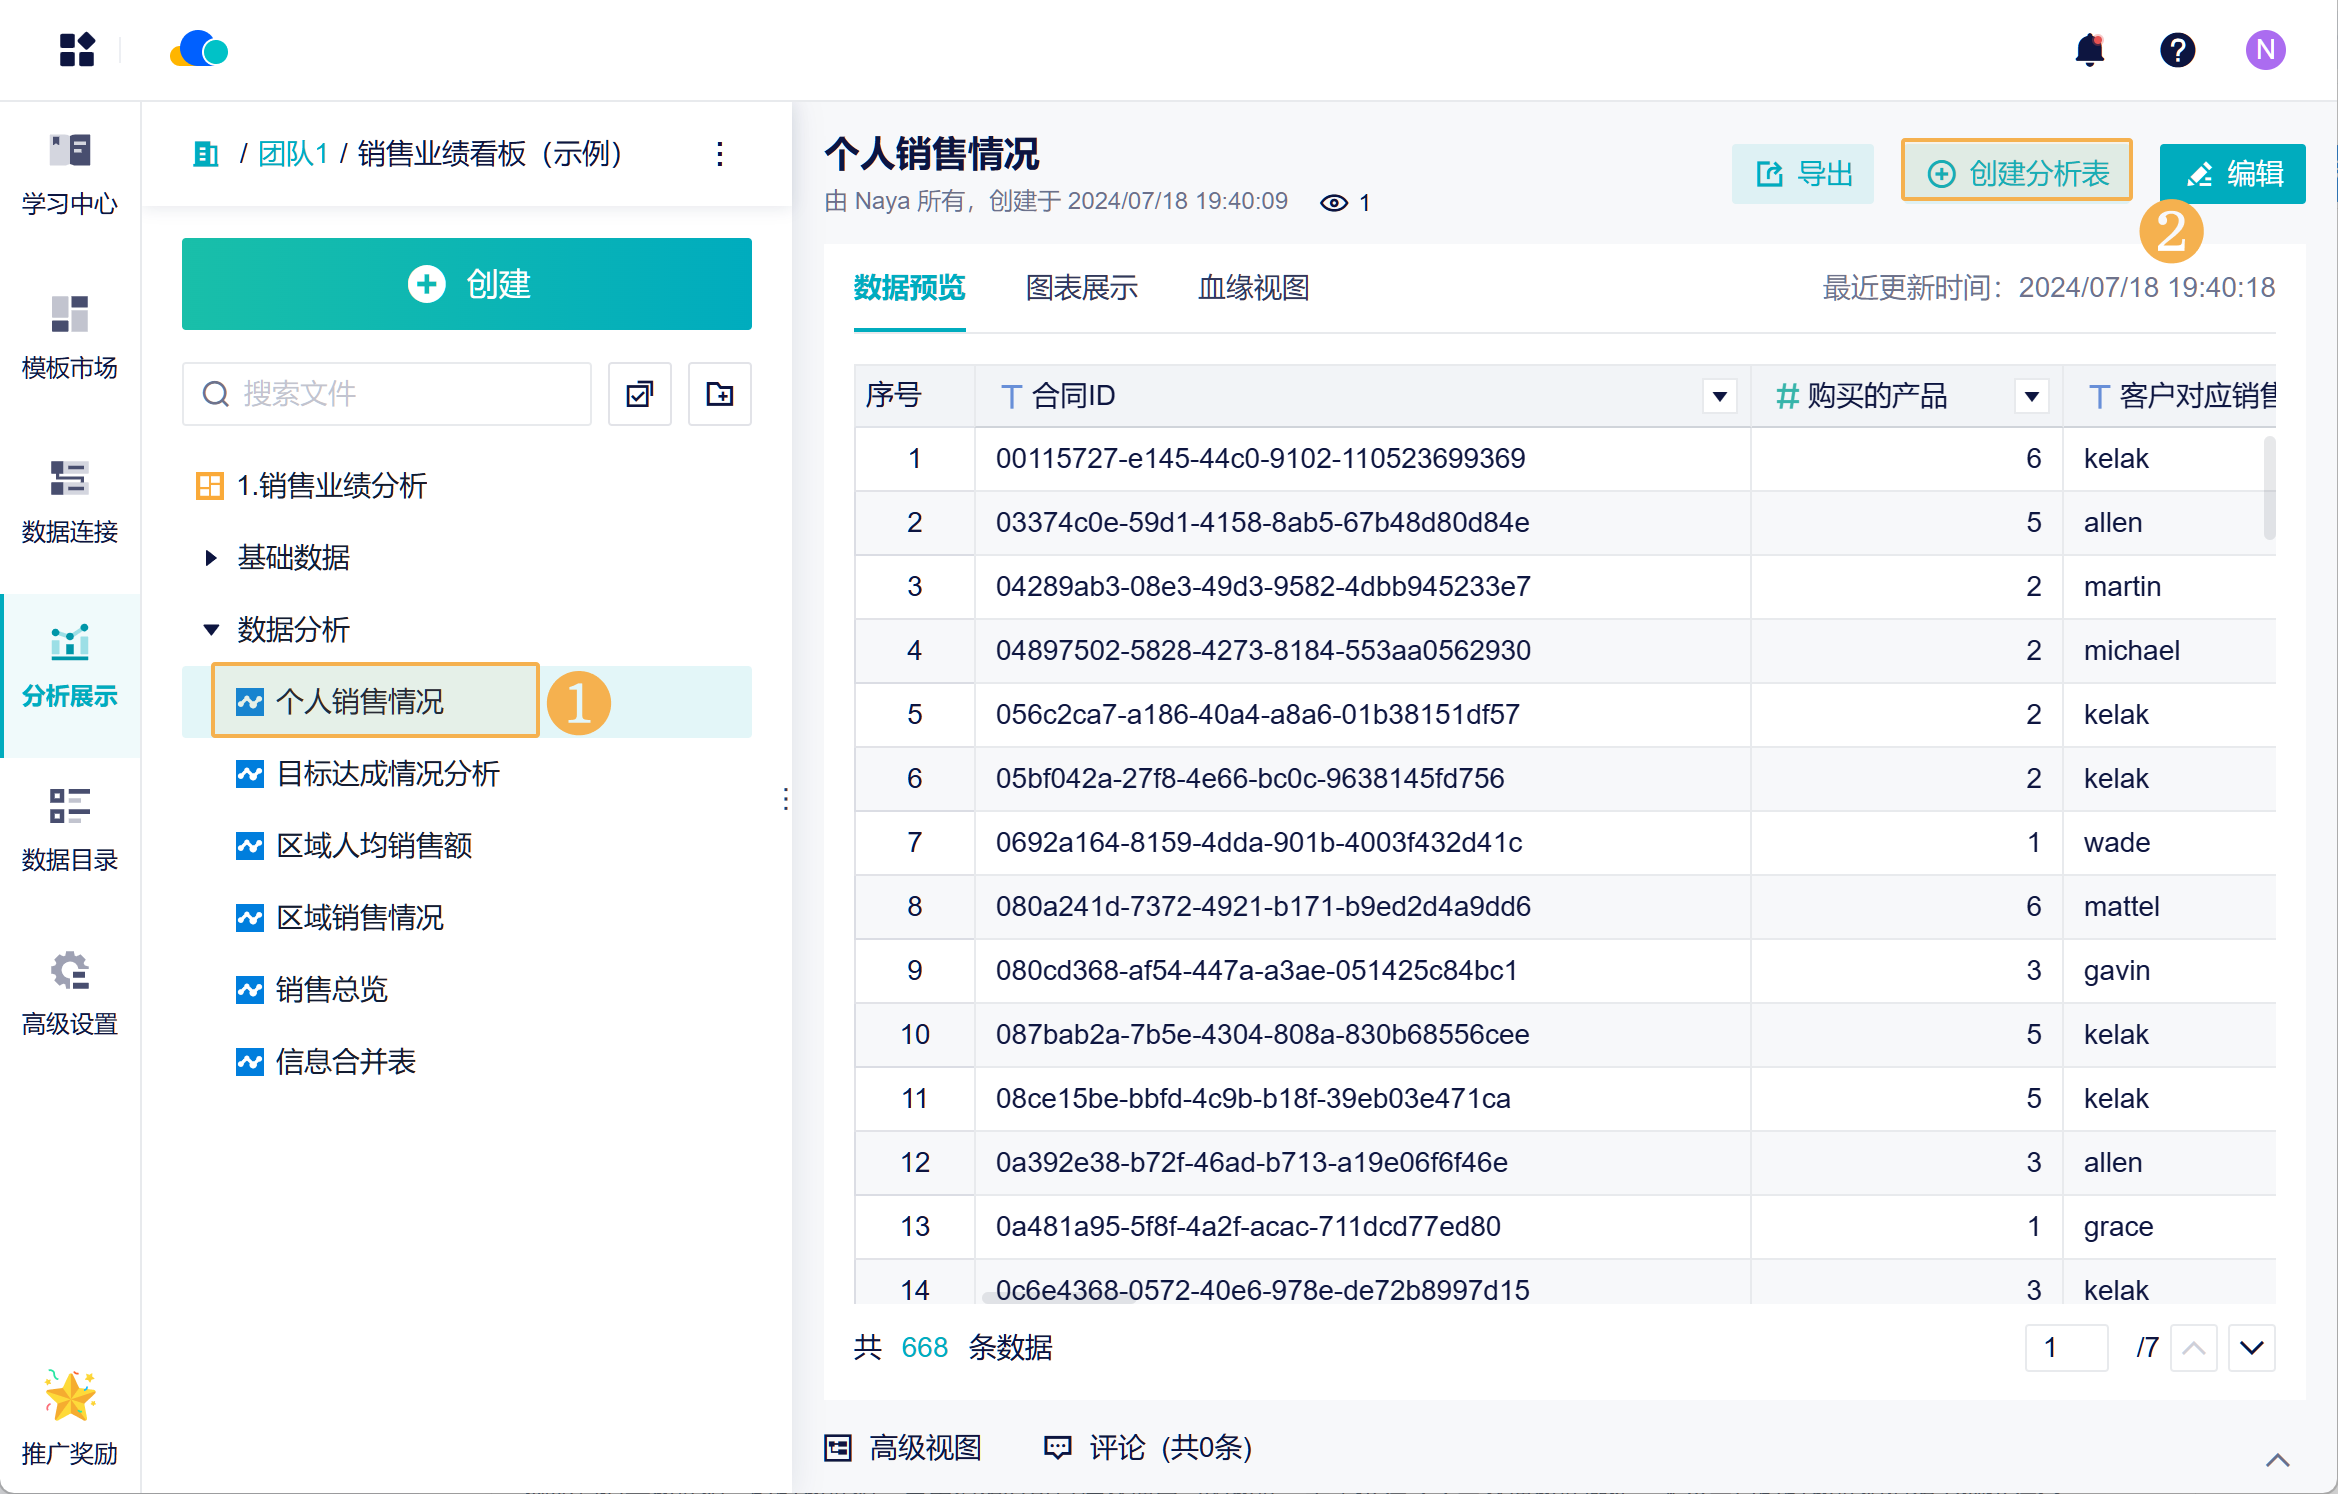Click the table's vertical scrollbar
This screenshot has height=1494, width=2338.
(2269, 488)
